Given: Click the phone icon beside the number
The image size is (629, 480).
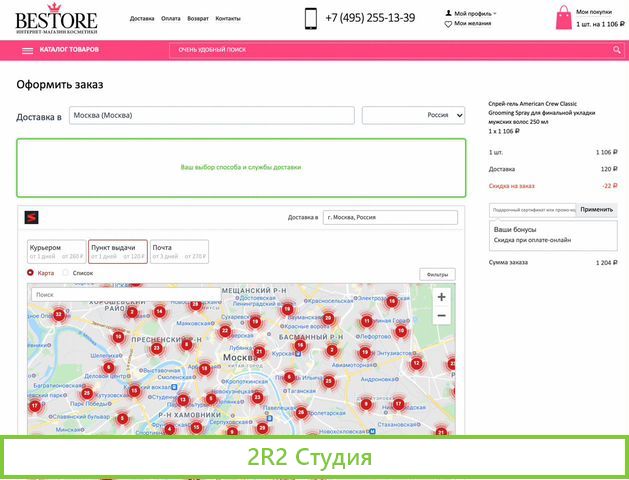Looking at the screenshot, I should click(x=310, y=18).
